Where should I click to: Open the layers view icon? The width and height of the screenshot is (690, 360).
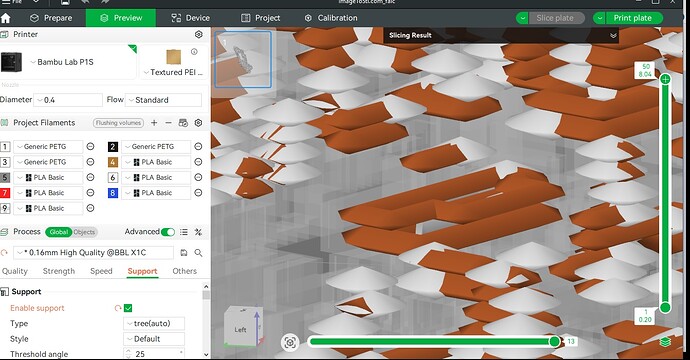pyautogui.click(x=665, y=342)
